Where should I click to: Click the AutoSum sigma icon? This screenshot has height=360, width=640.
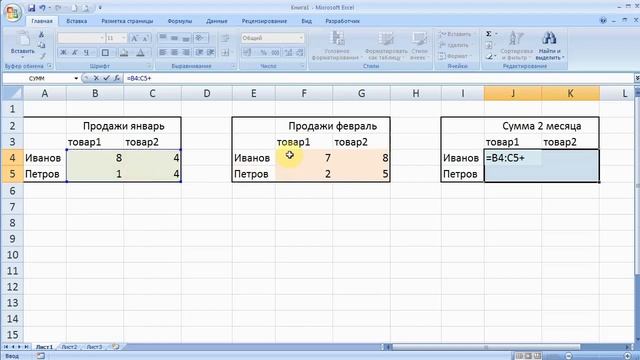pos(489,34)
